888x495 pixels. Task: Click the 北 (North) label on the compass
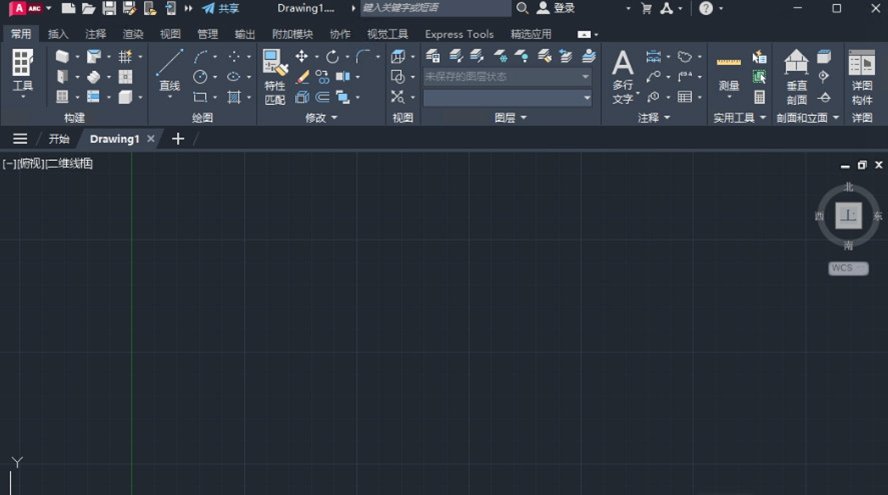tap(848, 187)
